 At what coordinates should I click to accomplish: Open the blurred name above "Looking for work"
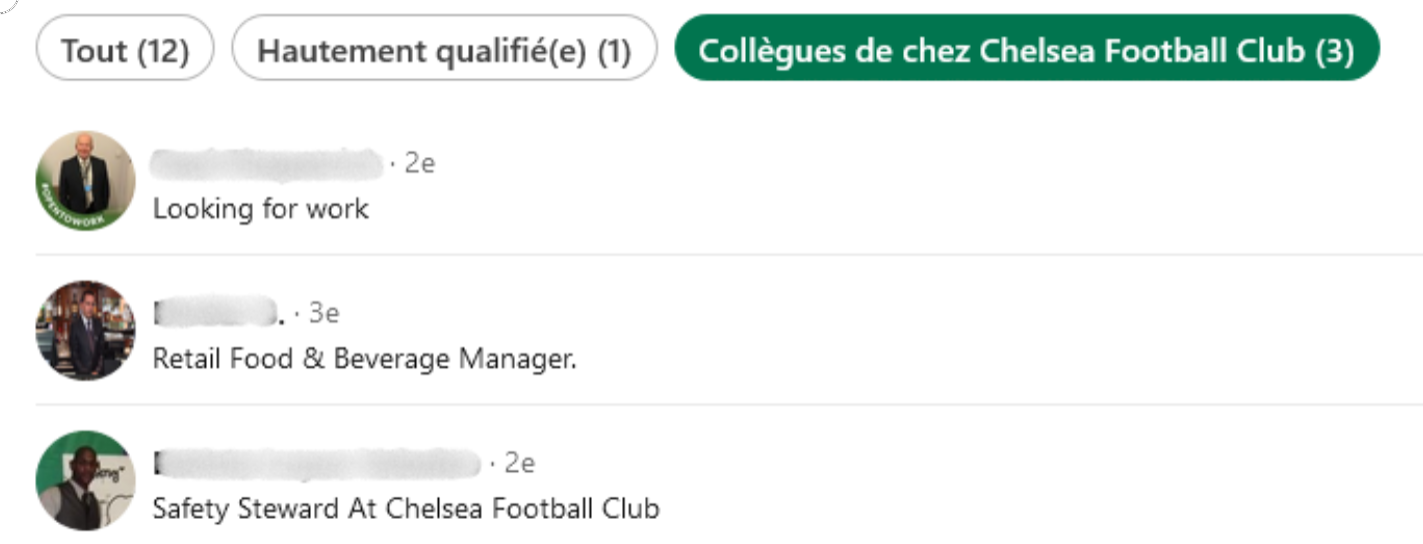pyautogui.click(x=267, y=163)
